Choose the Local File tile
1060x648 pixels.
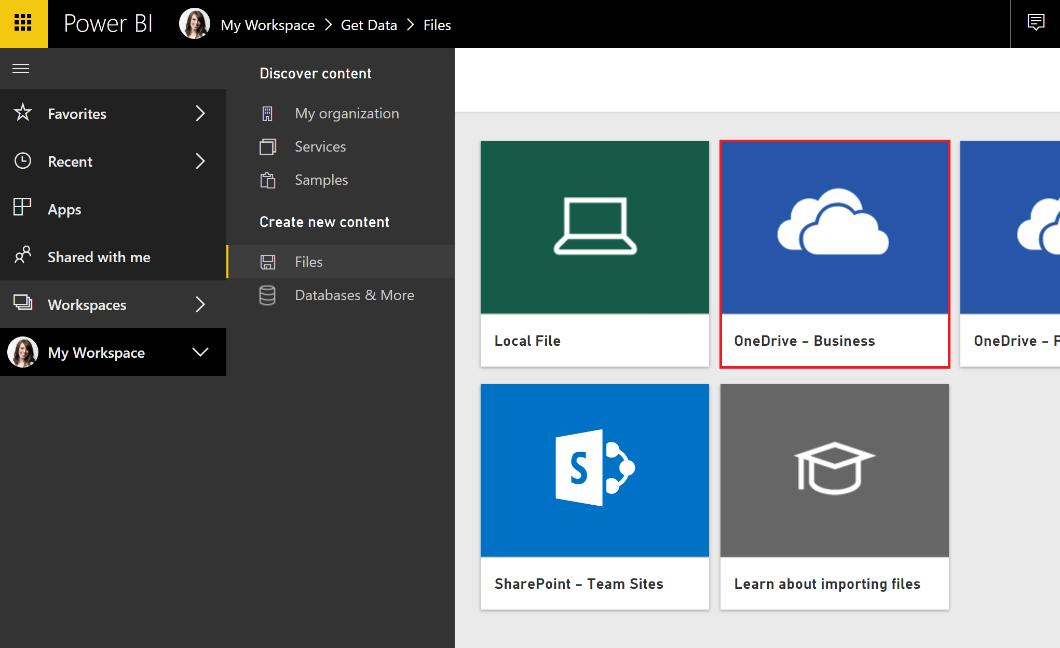595,254
